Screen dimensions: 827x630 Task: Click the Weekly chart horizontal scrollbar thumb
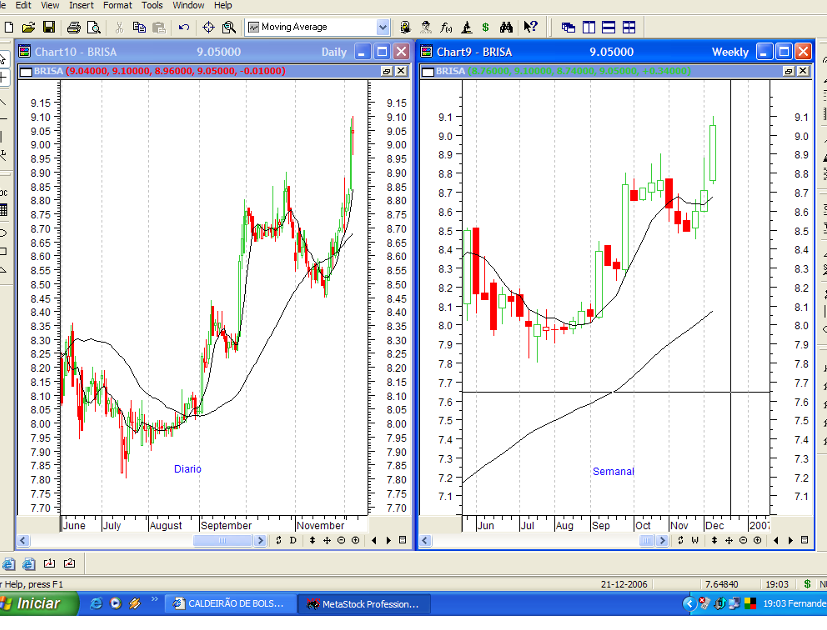point(647,540)
